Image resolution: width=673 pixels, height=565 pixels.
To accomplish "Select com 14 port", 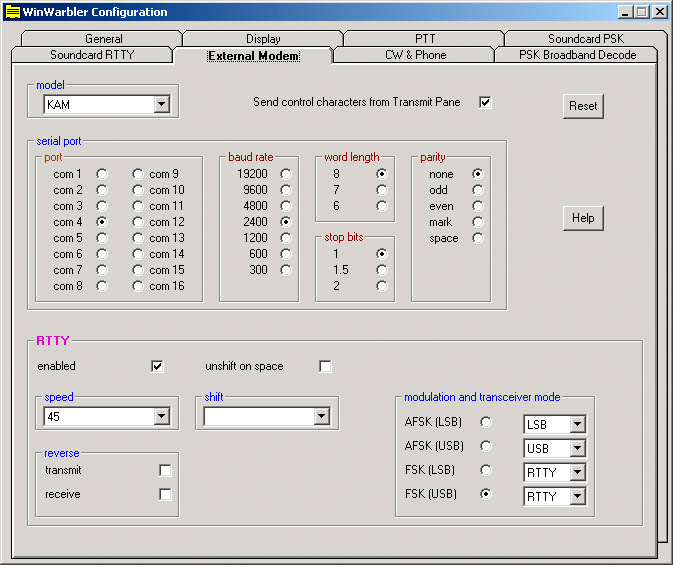I will [x=138, y=254].
